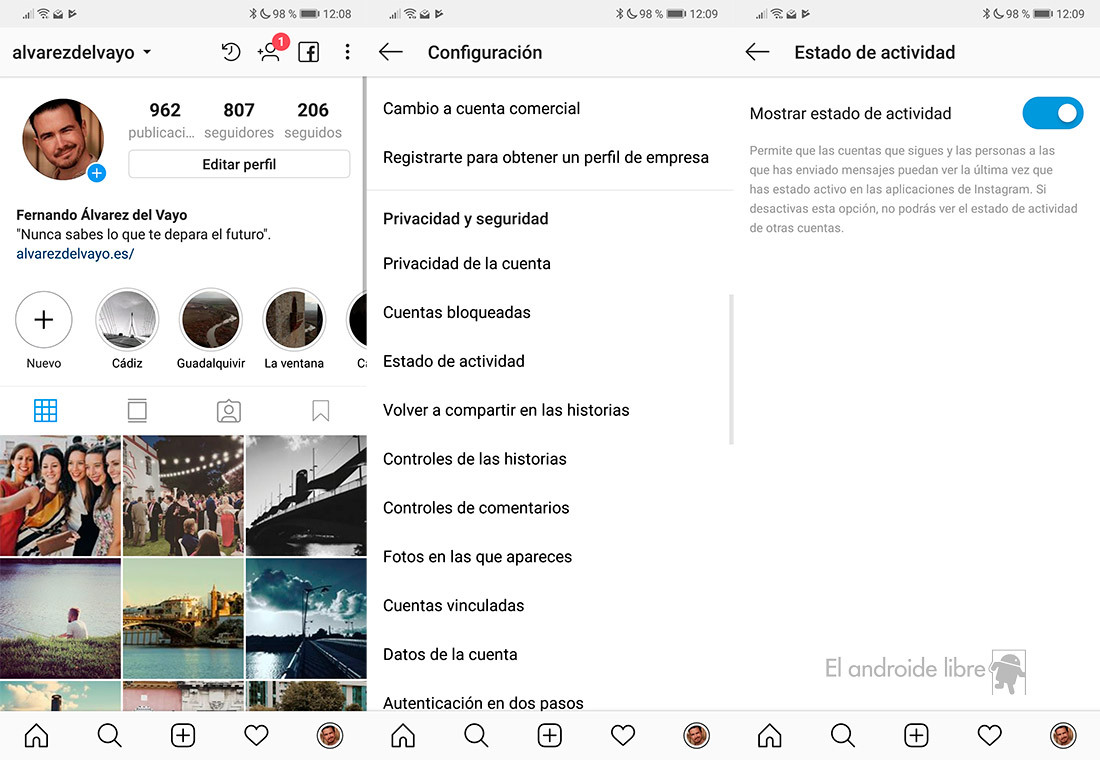Image resolution: width=1100 pixels, height=760 pixels.
Task: Click the Configuración list scrollbar
Action: tap(731, 369)
